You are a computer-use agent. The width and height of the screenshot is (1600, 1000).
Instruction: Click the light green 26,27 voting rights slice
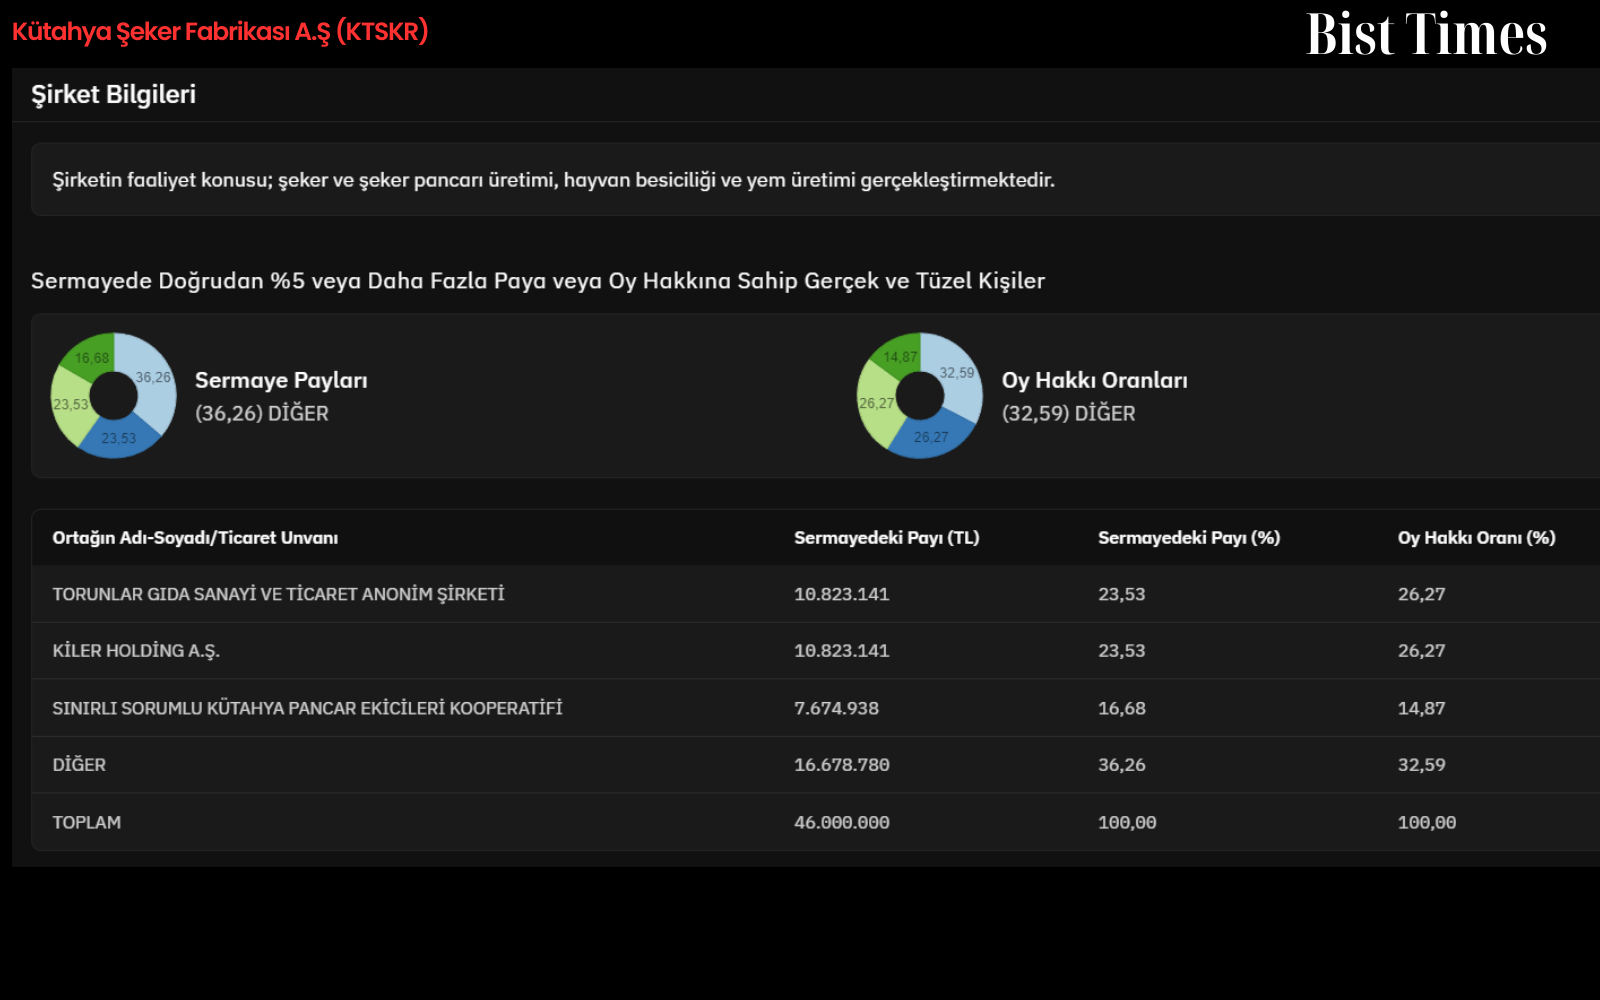[x=876, y=405]
